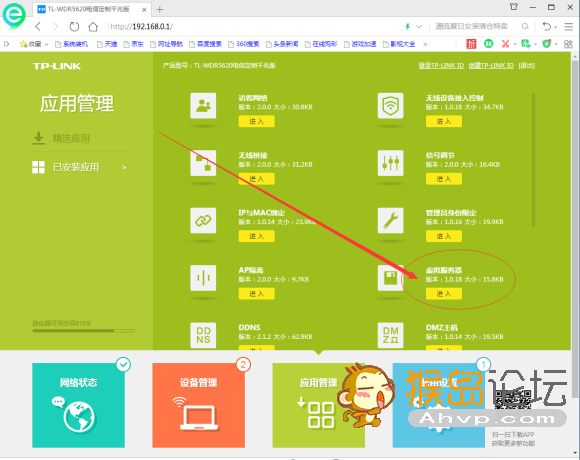Open the 网址导航 bookmark
Screen dimensions: 580x460
[x=166, y=44]
